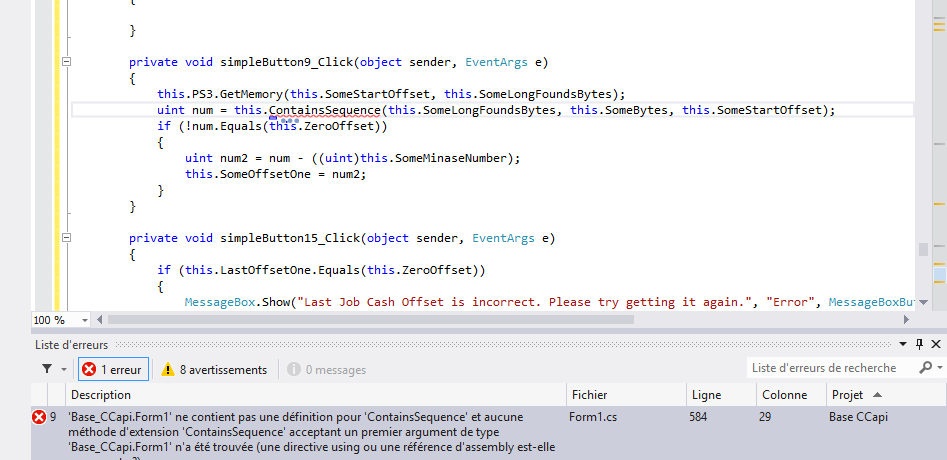Click 'this.SomeOffsetOne = num2;' line
This screenshot has height=460, width=947.
[276, 174]
